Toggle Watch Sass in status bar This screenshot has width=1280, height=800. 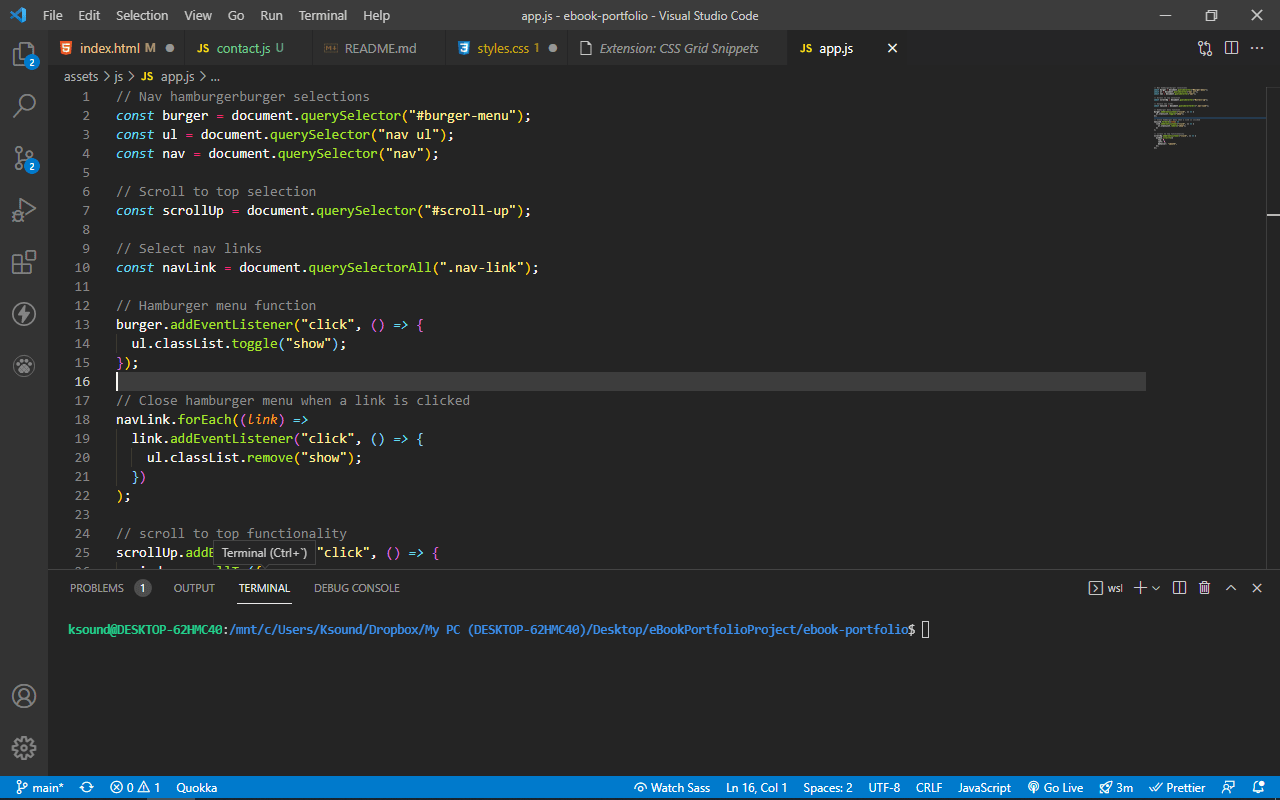tap(672, 788)
